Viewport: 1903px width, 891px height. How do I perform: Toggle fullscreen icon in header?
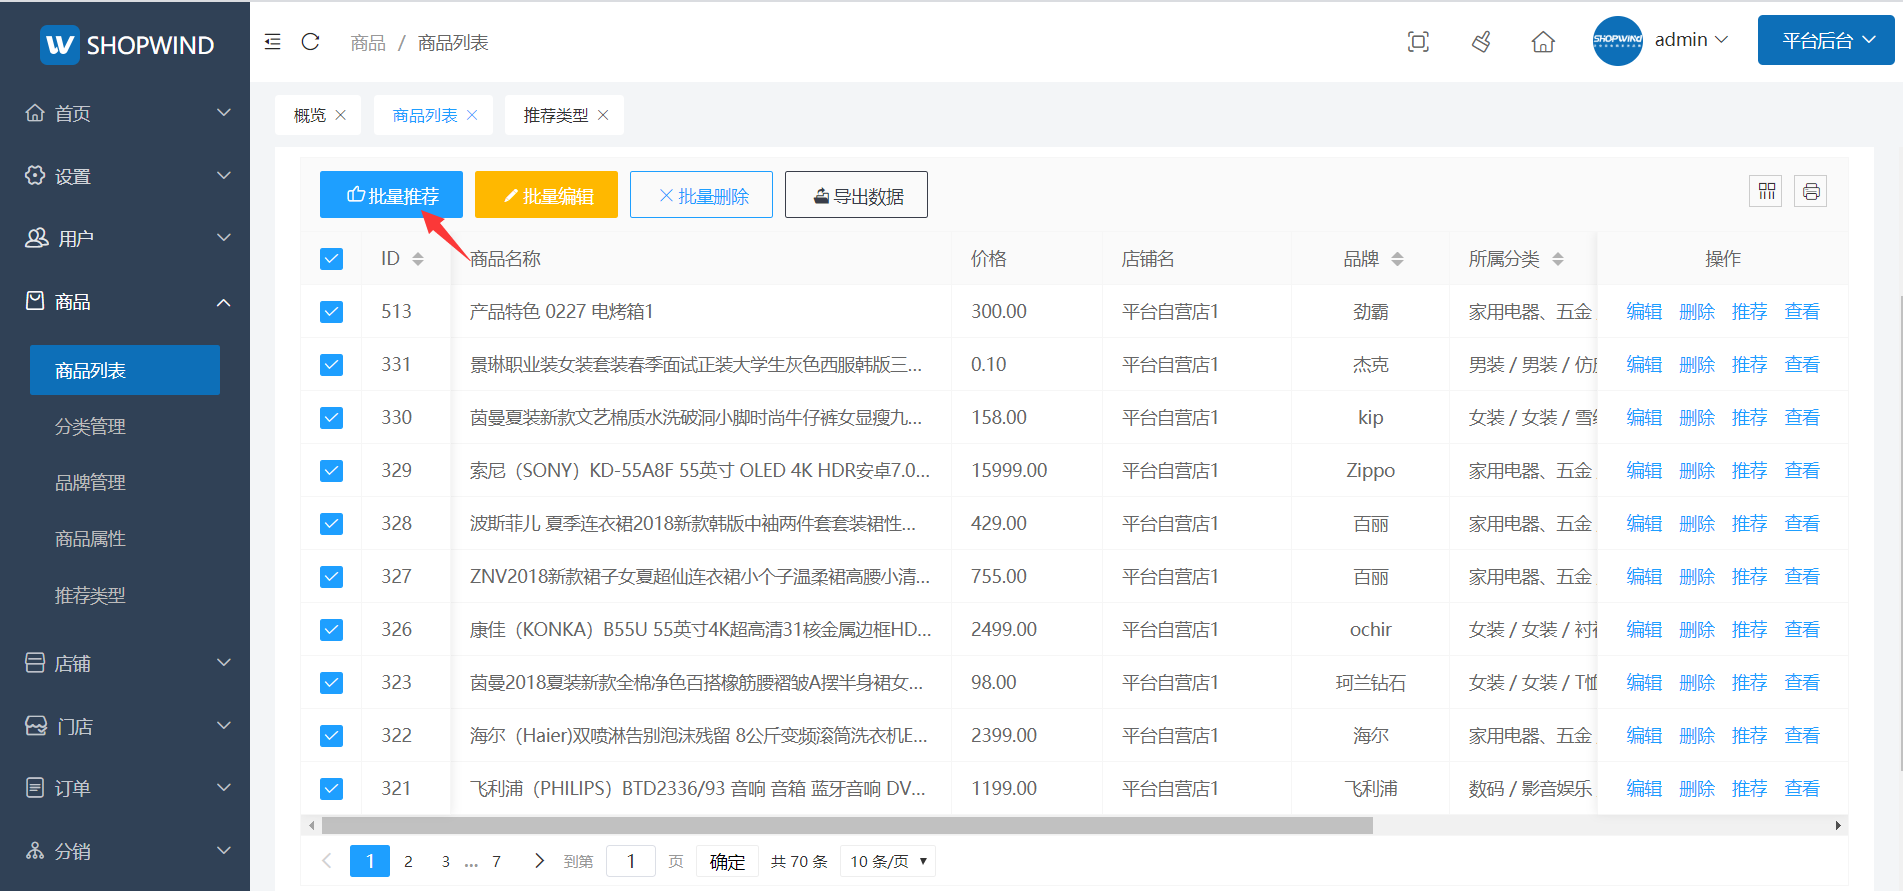(x=1418, y=42)
